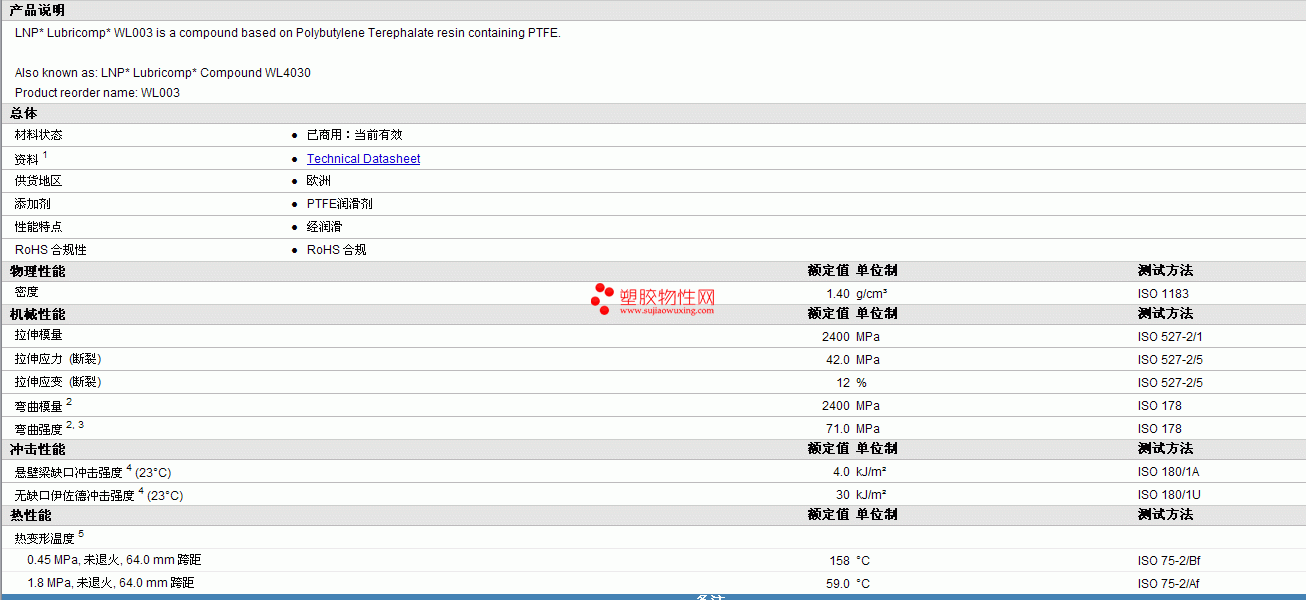Click the 物理性能 section header
1306x600 pixels.
point(38,271)
